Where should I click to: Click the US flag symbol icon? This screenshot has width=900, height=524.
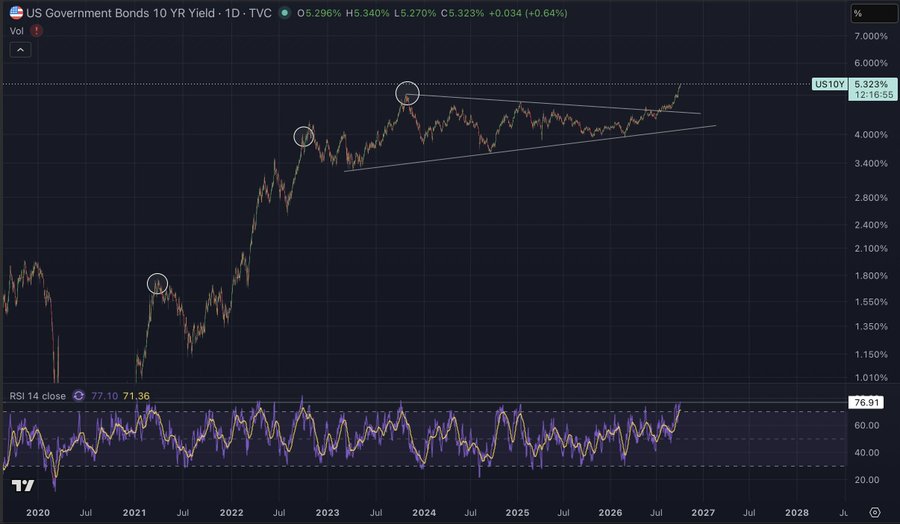pyautogui.click(x=16, y=13)
